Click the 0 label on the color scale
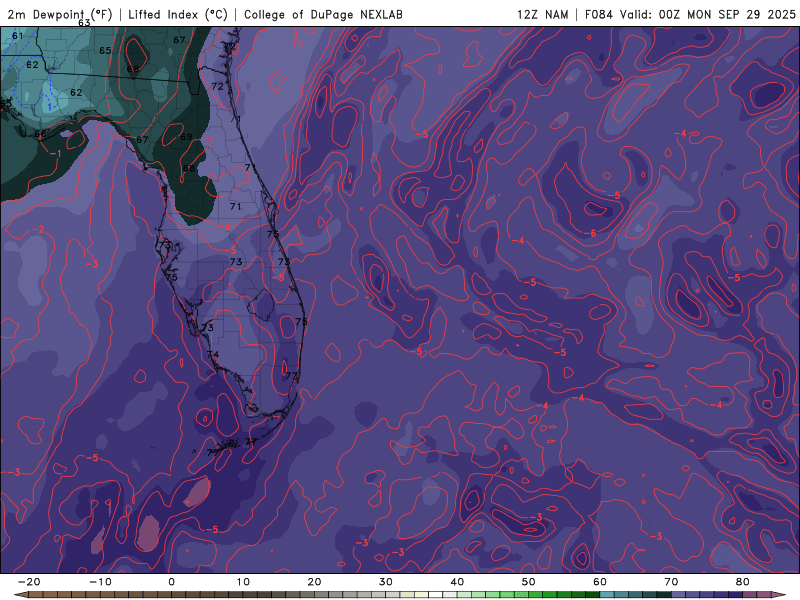800x600 pixels. pyautogui.click(x=171, y=582)
